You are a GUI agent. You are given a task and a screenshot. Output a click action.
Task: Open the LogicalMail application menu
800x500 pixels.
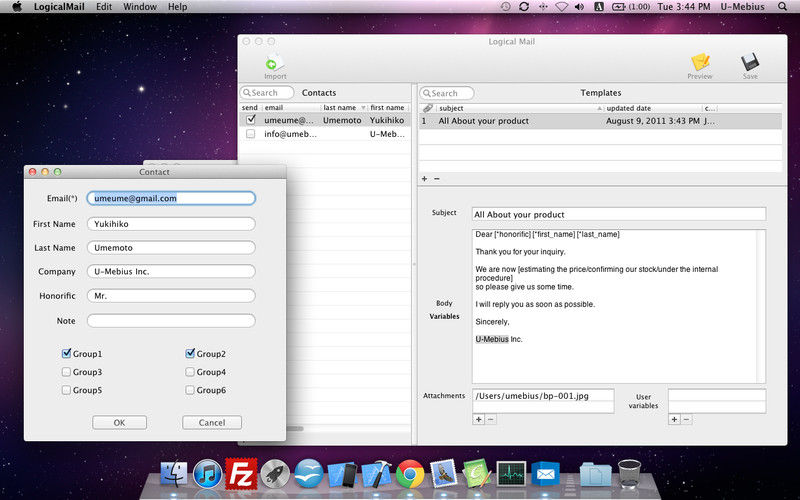[x=59, y=7]
